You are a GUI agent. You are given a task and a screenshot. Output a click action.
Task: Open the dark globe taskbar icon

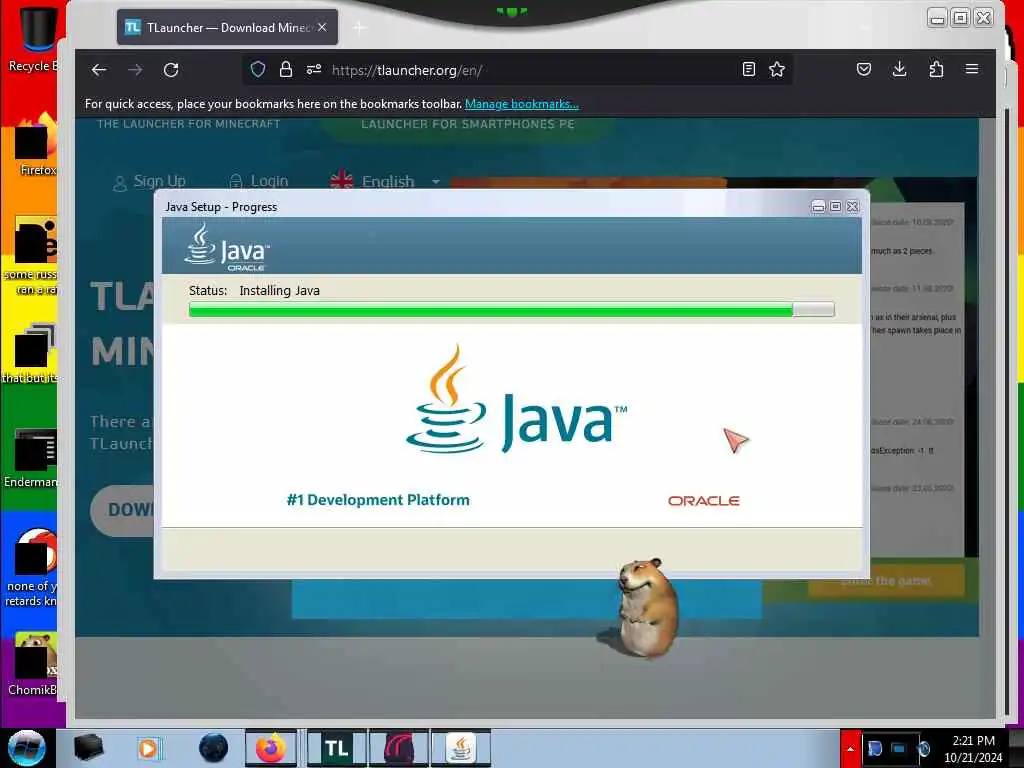[214, 748]
